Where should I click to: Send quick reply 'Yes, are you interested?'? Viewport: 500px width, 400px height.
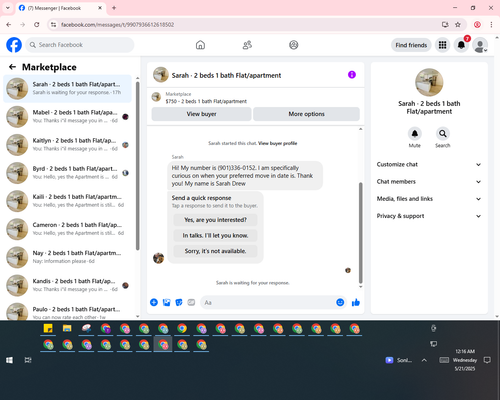tap(215, 220)
